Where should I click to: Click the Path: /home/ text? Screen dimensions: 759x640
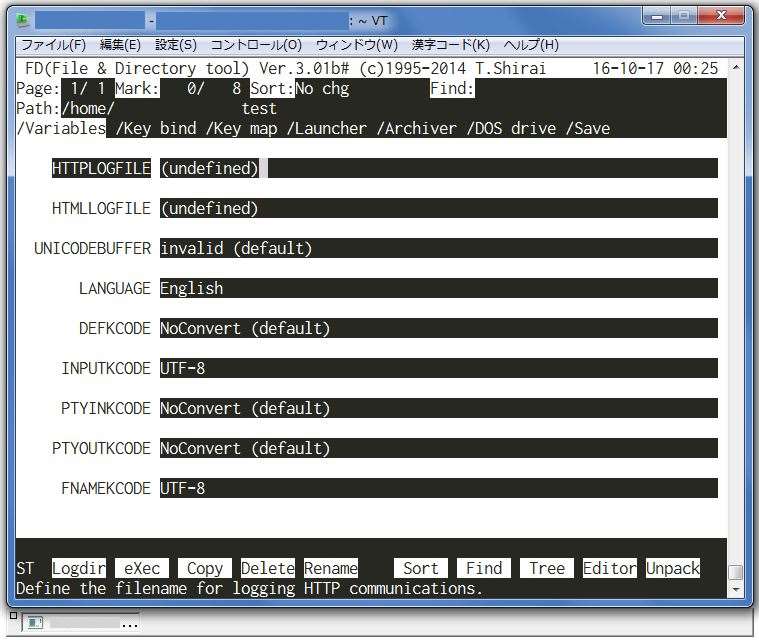pos(65,108)
